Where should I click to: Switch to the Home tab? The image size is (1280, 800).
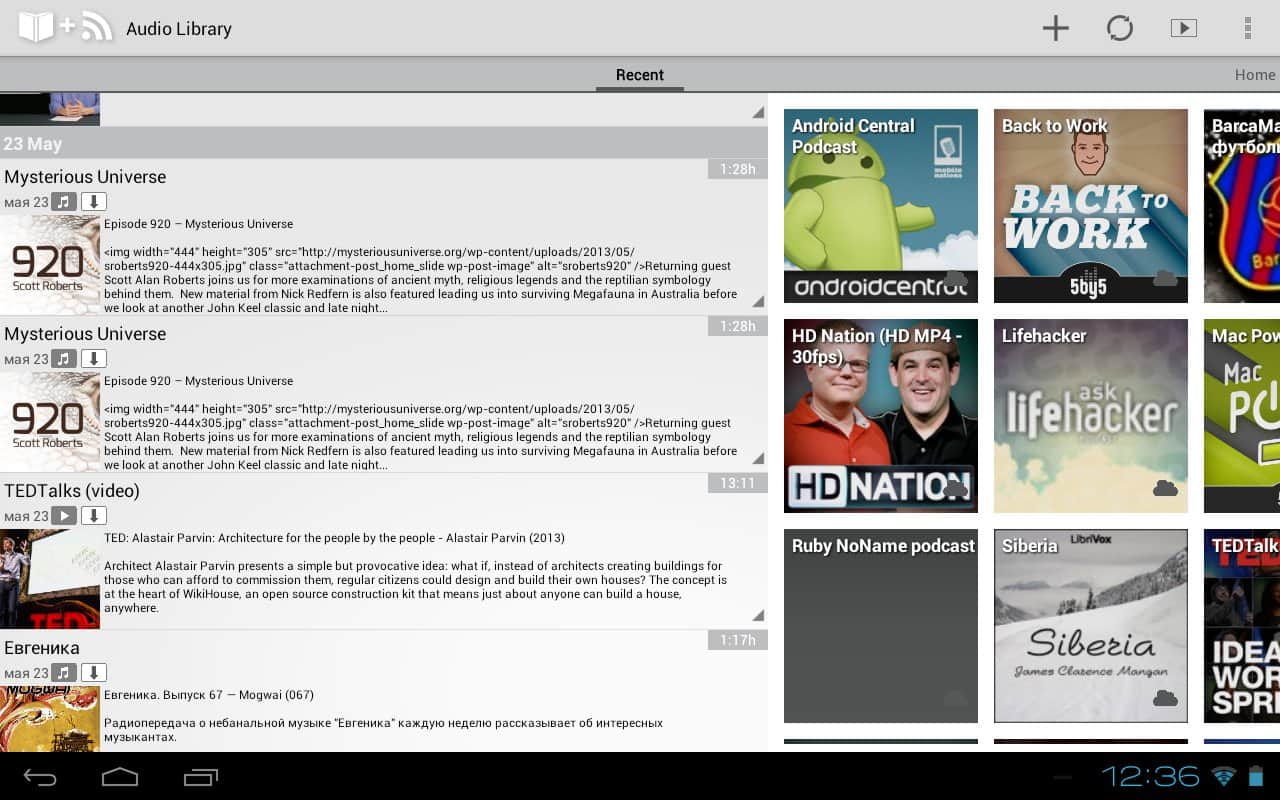pyautogui.click(x=1254, y=75)
